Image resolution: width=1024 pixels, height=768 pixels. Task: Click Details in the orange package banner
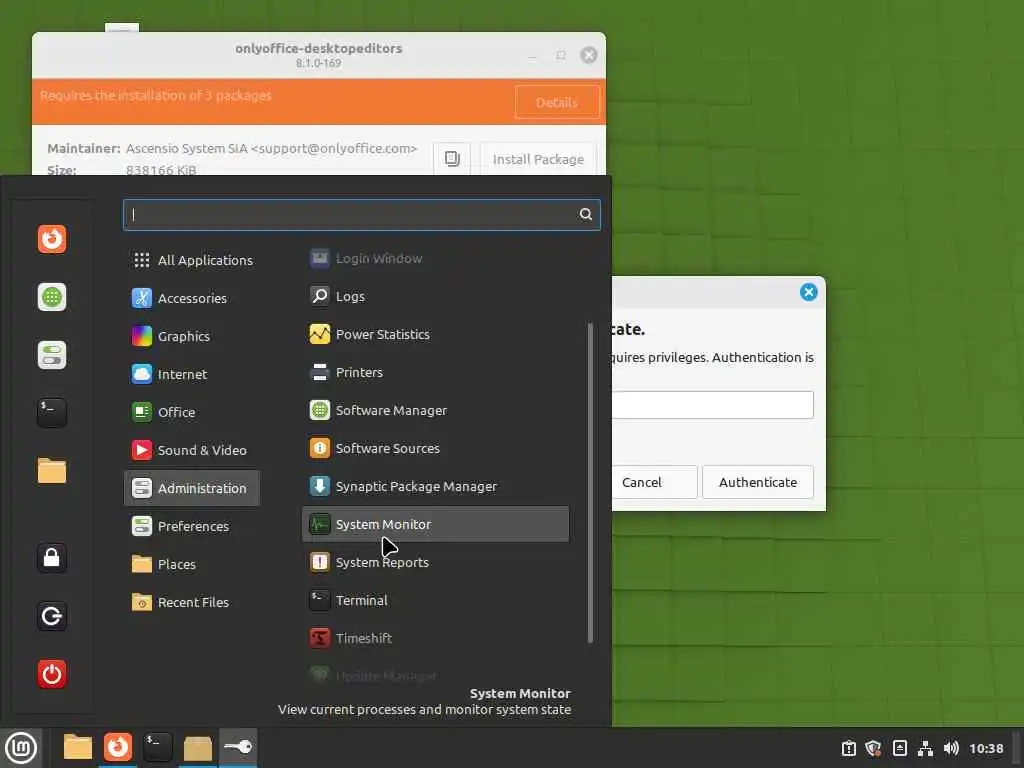tap(557, 103)
